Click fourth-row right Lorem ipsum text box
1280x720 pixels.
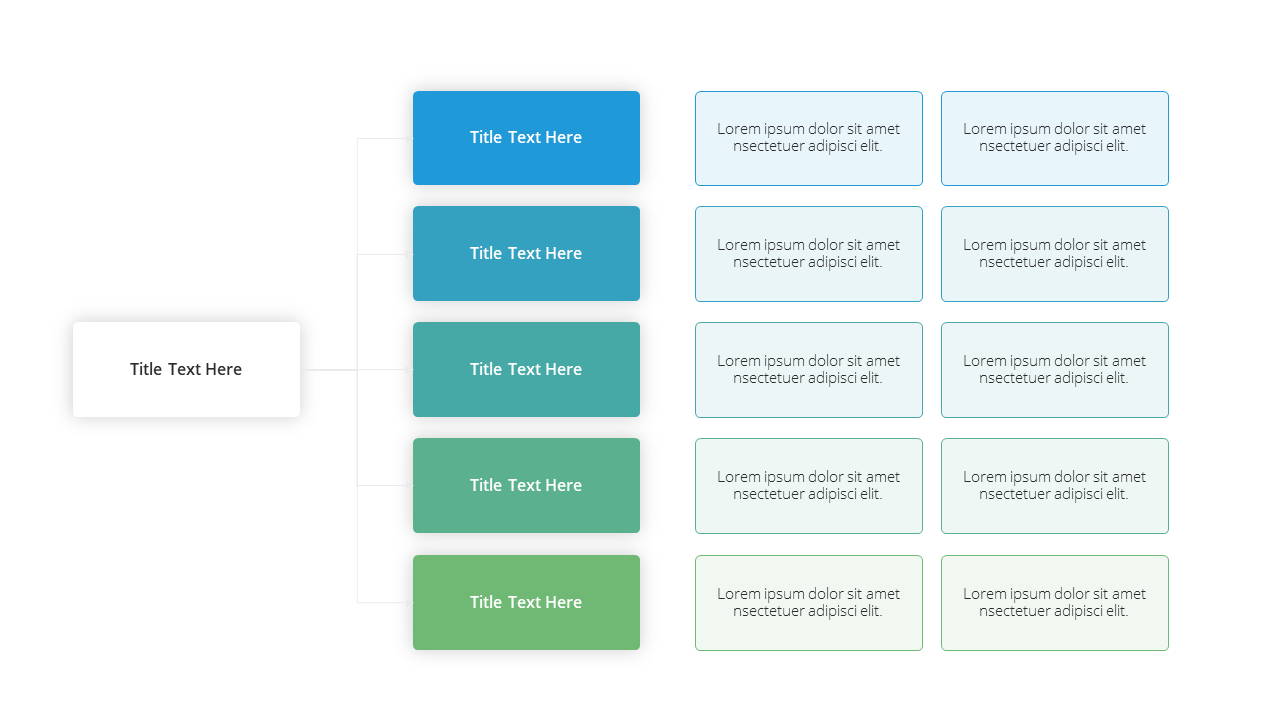1055,486
